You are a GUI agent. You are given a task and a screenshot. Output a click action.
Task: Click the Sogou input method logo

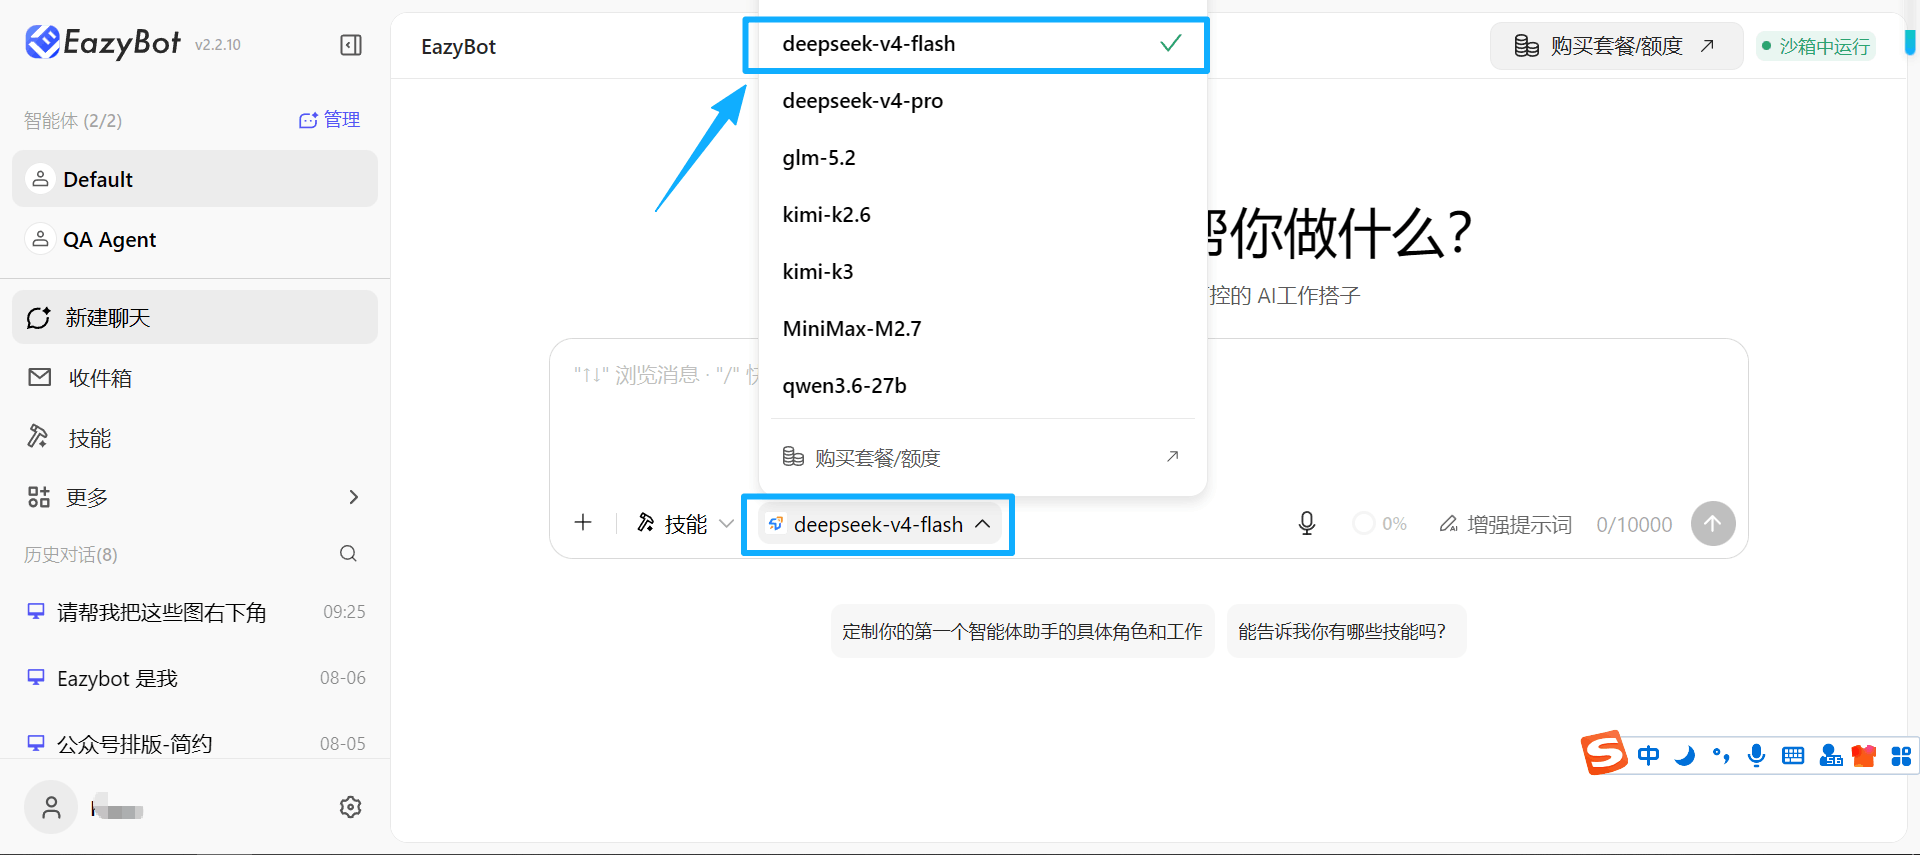click(1604, 753)
